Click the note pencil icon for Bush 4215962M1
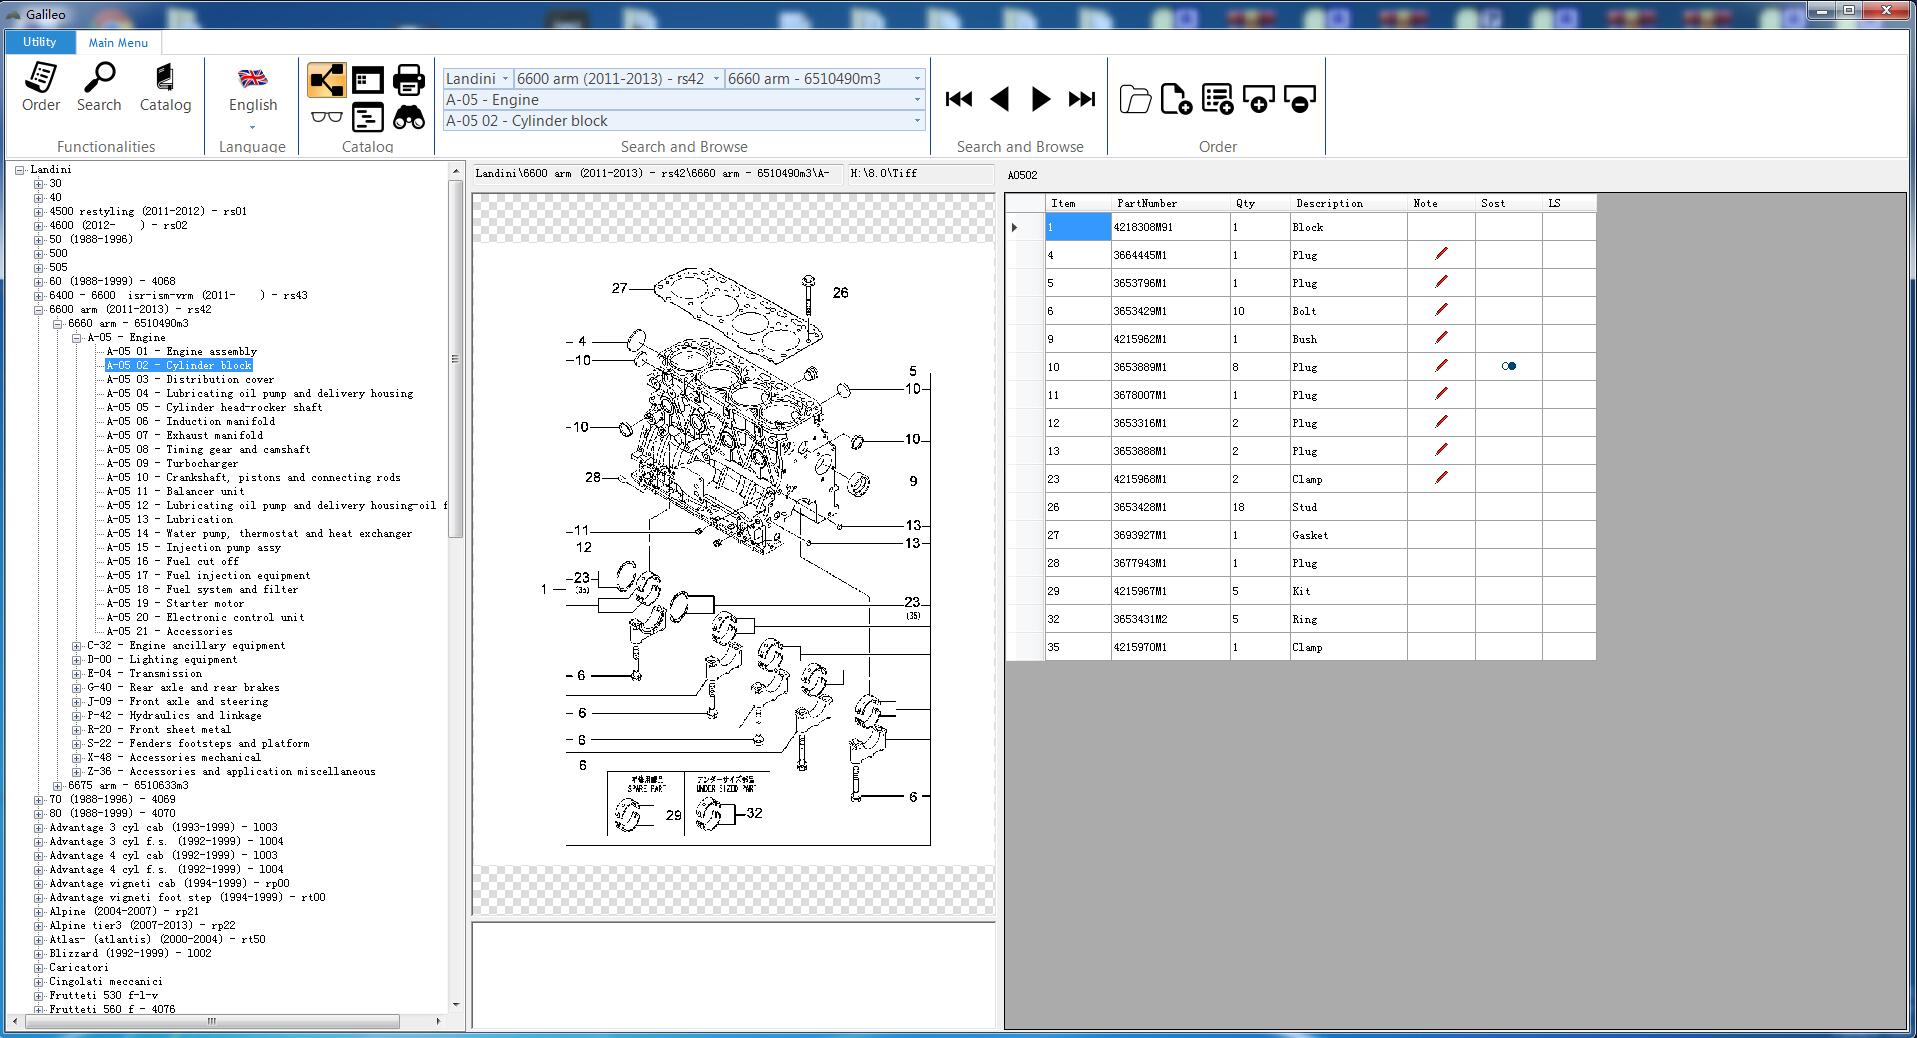This screenshot has width=1917, height=1038. tap(1441, 338)
